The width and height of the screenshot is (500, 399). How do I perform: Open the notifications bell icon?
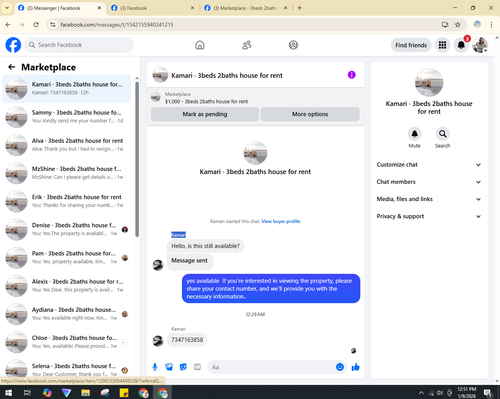(x=461, y=45)
